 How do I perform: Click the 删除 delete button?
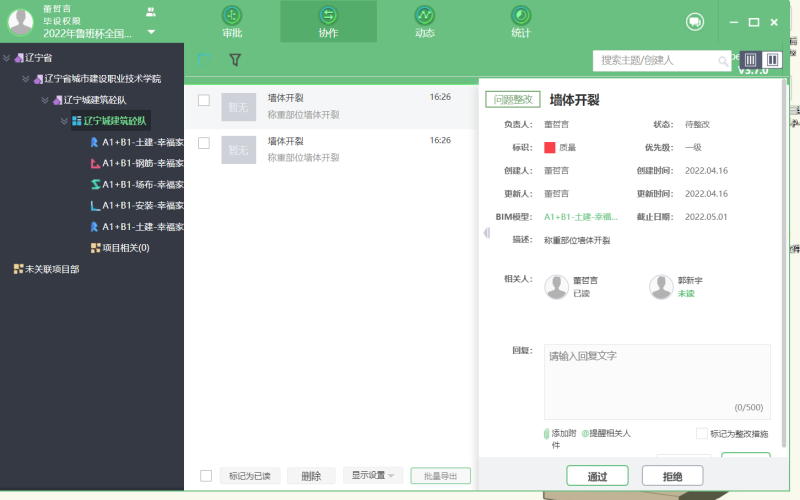[311, 476]
